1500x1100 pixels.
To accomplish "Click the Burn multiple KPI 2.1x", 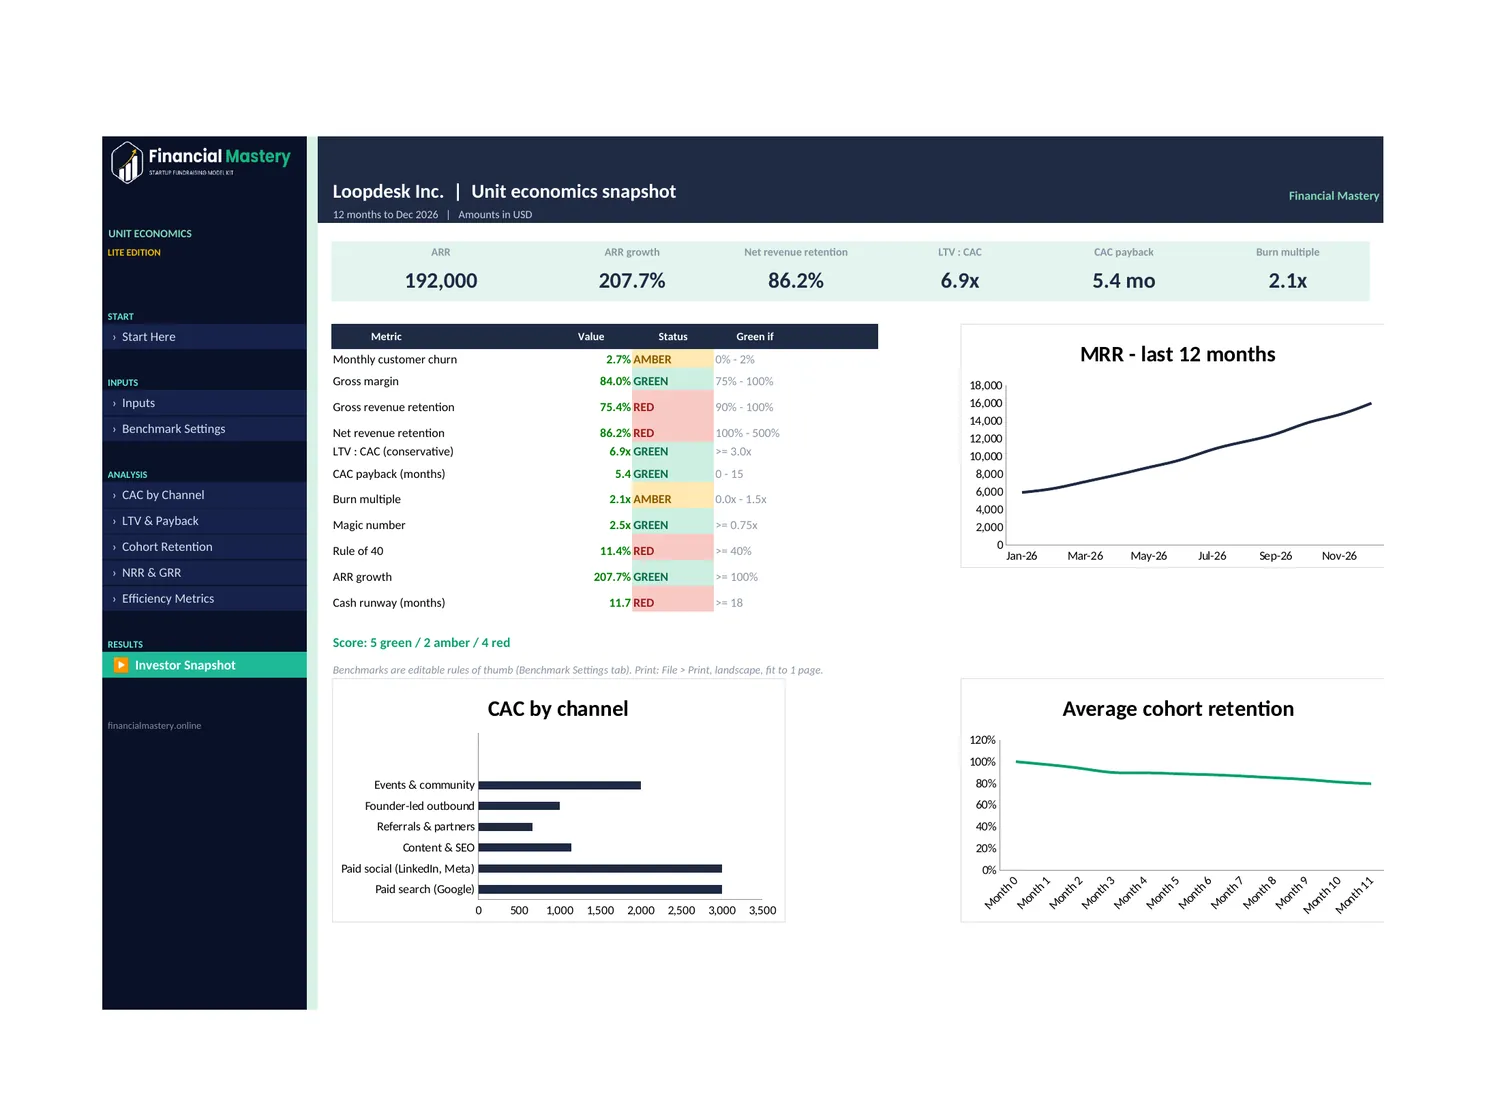I will [x=1288, y=281].
